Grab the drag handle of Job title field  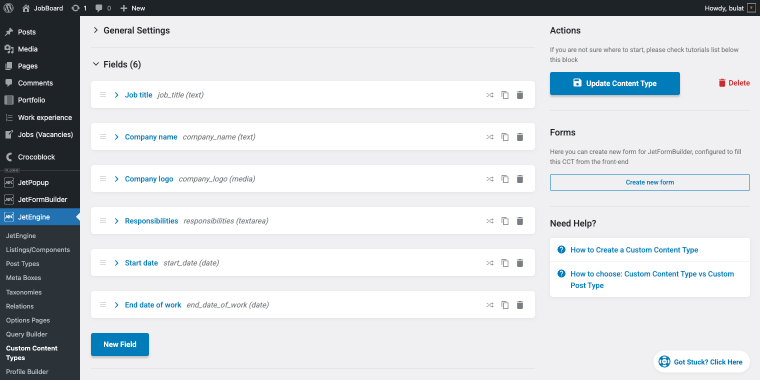(x=103, y=95)
